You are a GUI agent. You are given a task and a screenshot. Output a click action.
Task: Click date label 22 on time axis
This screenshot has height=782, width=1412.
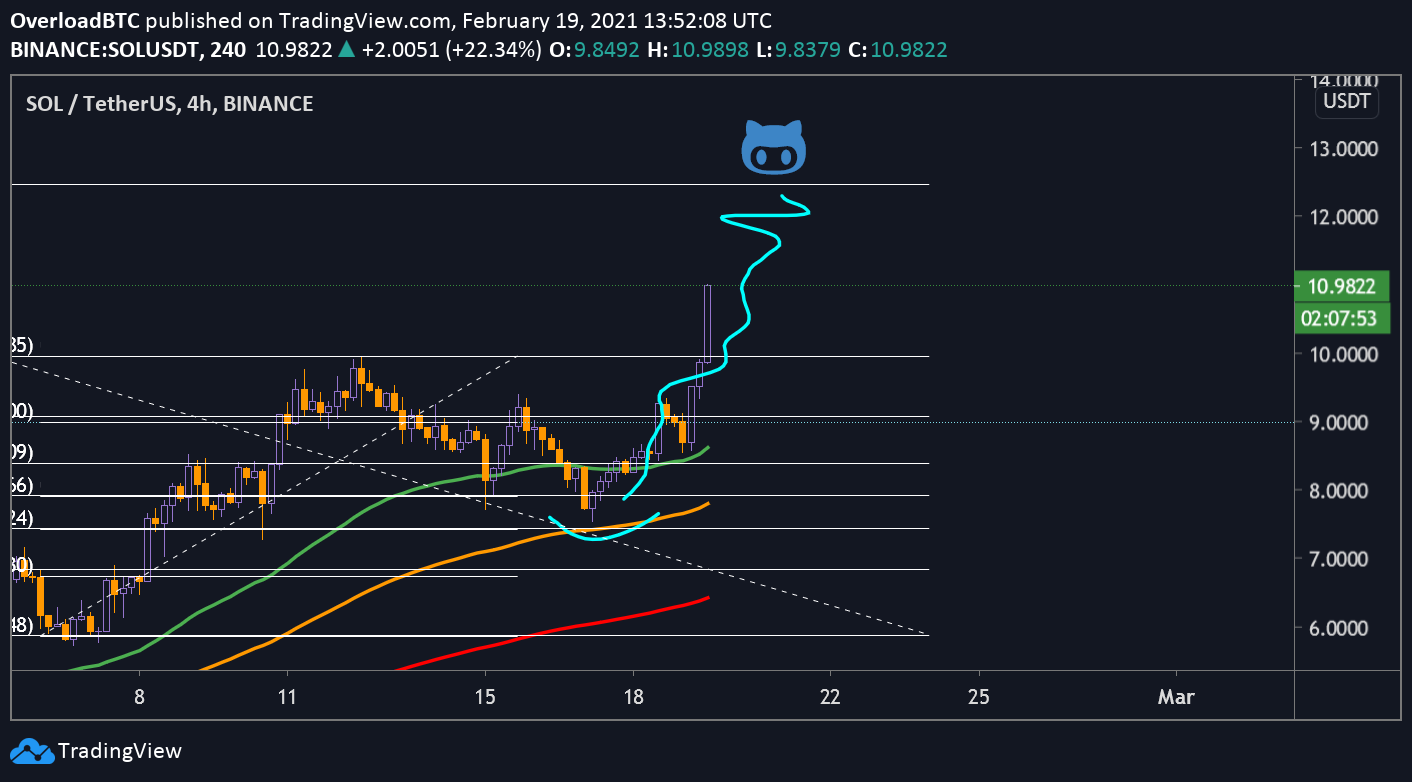(x=830, y=697)
